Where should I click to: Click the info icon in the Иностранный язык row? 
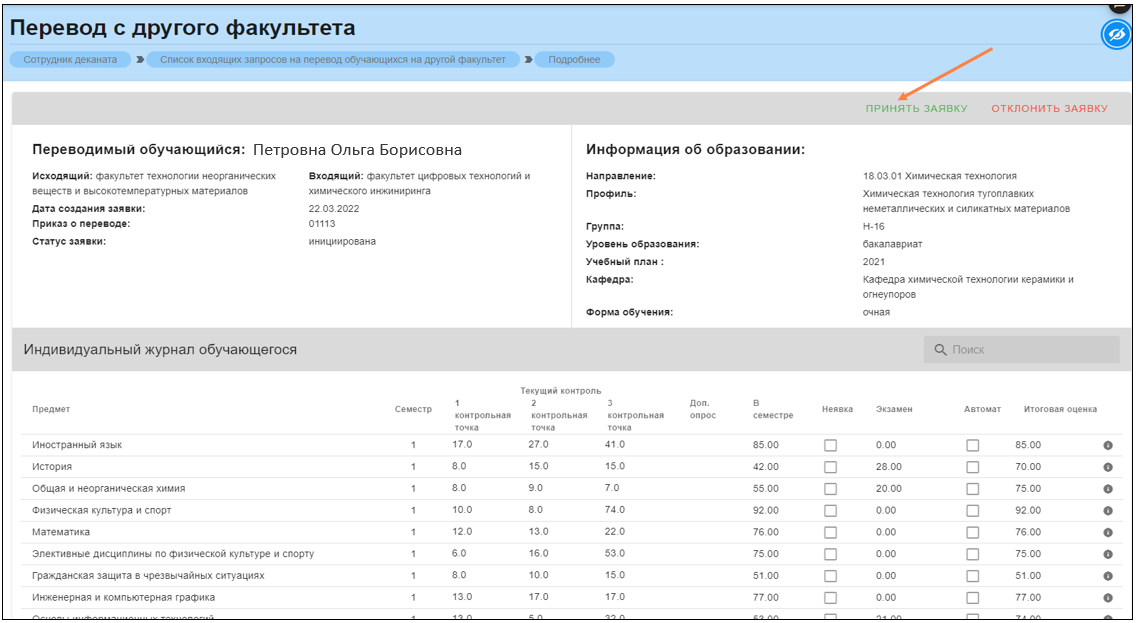1108,445
